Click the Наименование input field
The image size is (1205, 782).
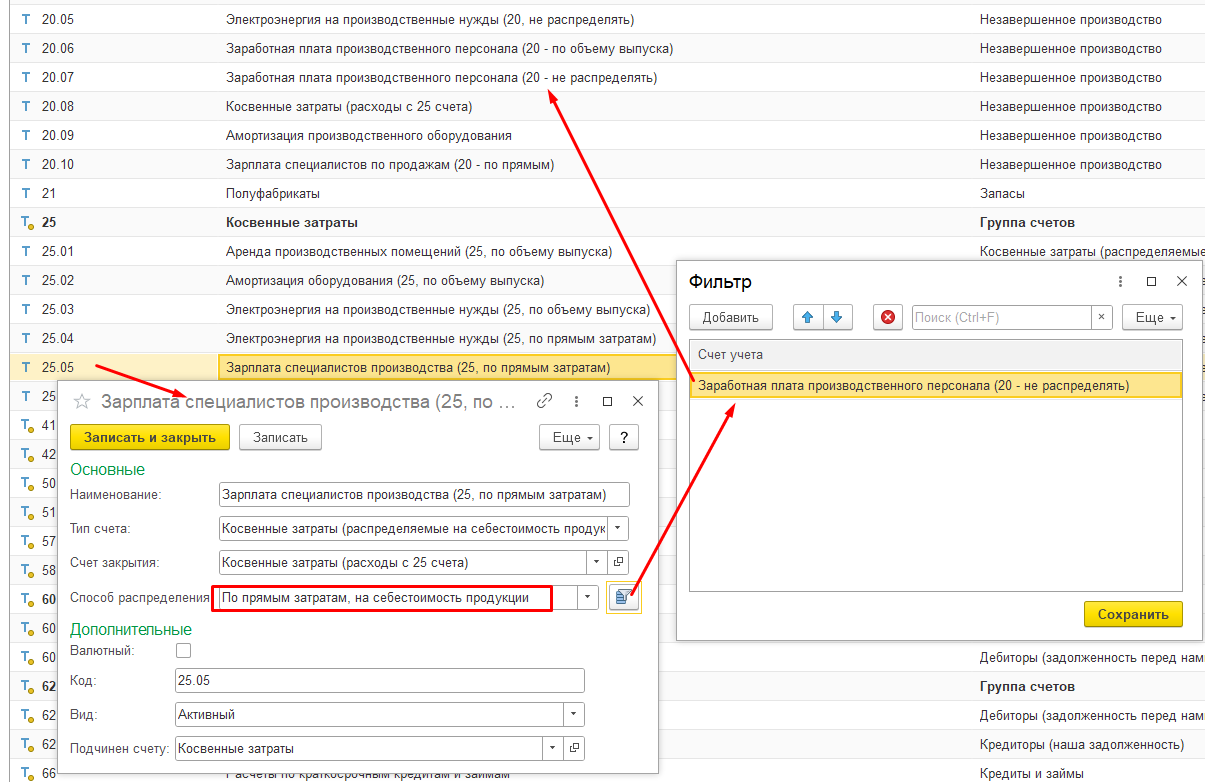(x=425, y=494)
